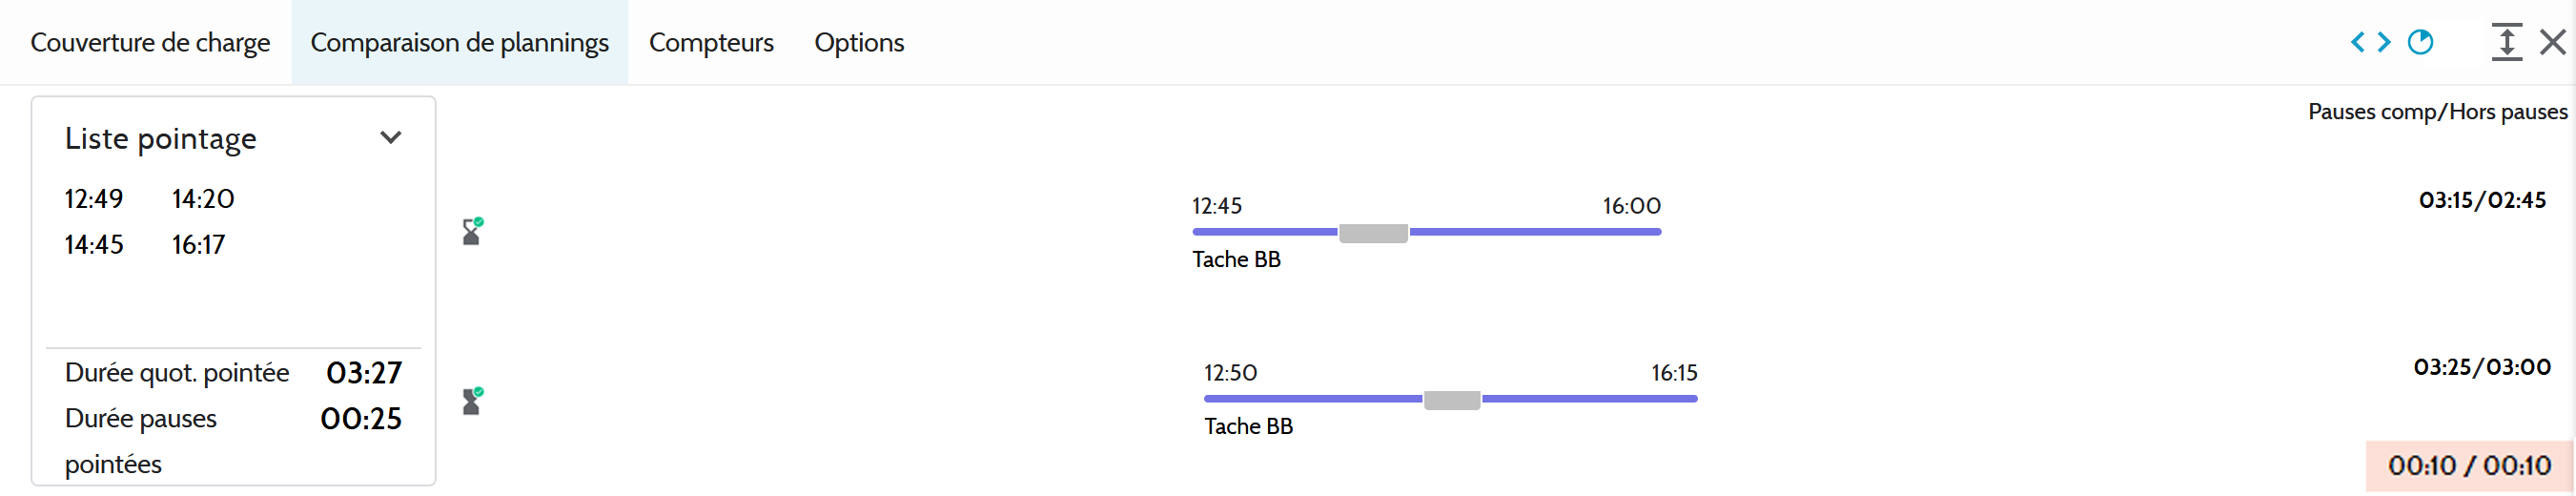The height and width of the screenshot is (496, 2576).
Task: Switch to the Compteurs tab
Action: (711, 43)
